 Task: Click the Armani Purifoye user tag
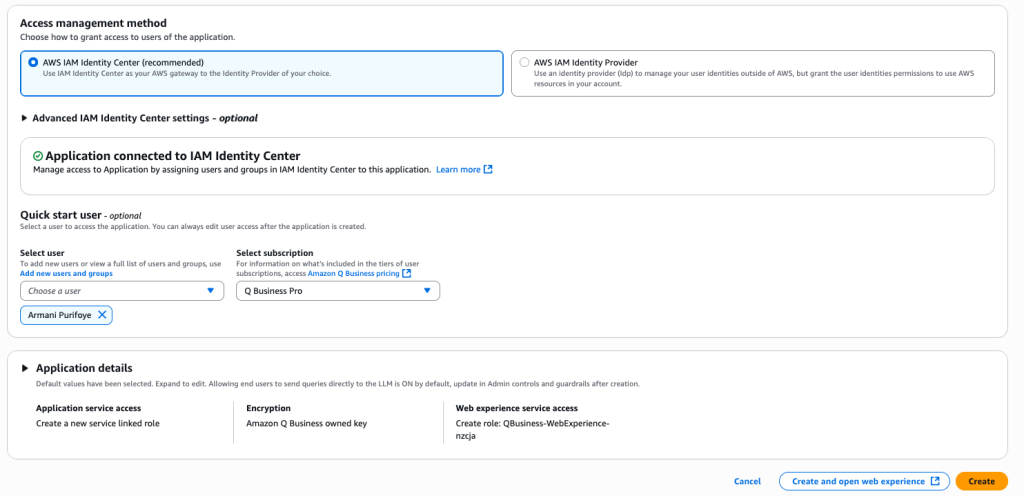(67, 315)
